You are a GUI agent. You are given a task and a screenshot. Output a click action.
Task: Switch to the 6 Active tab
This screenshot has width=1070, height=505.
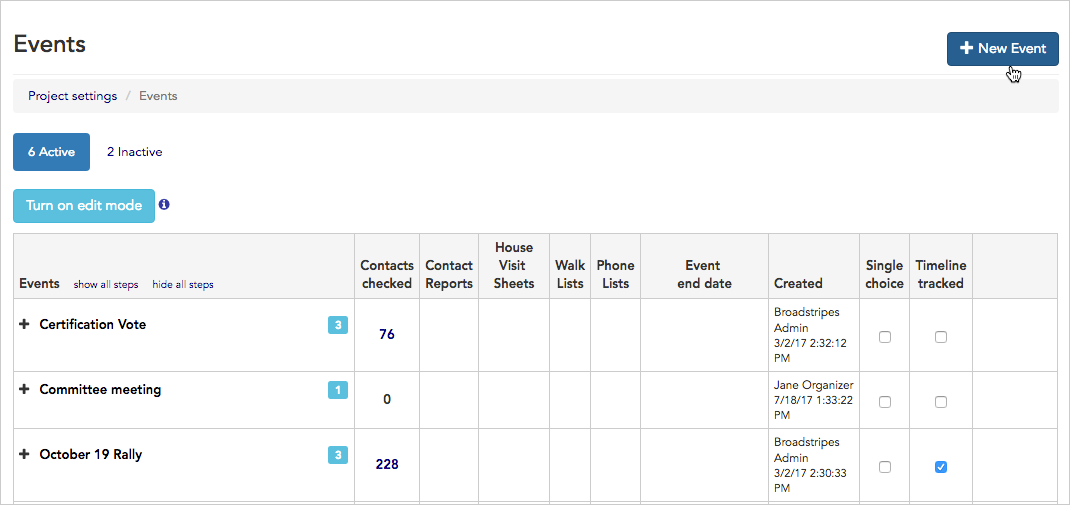coord(51,152)
